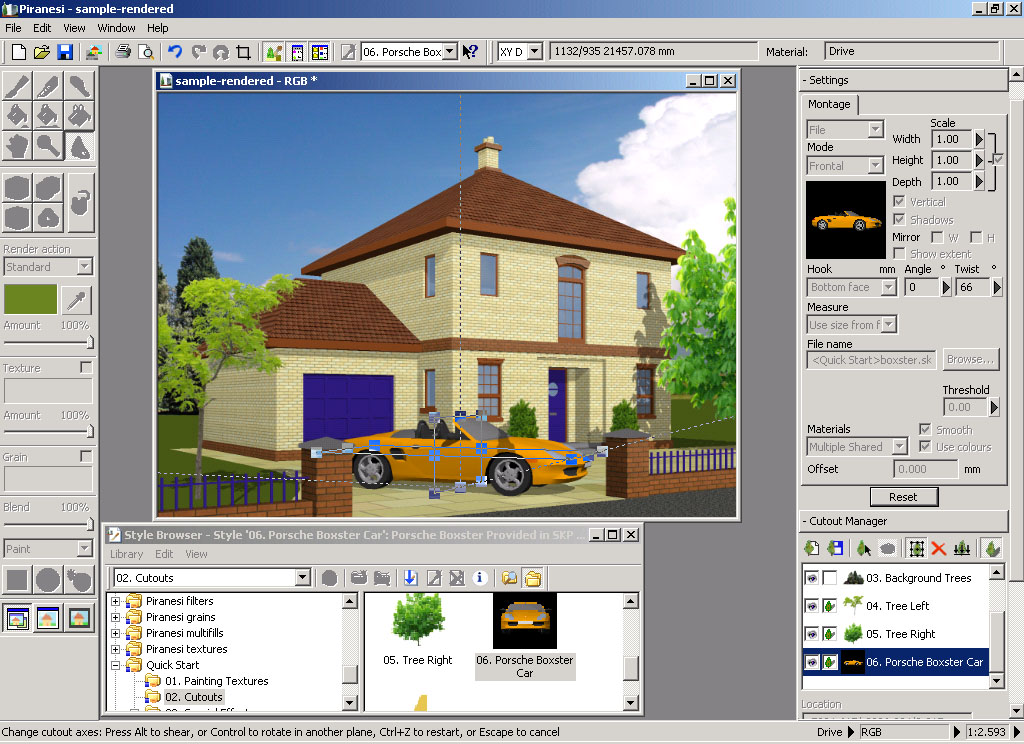Click the Browse... button
The image size is (1024, 744).
pos(970,359)
